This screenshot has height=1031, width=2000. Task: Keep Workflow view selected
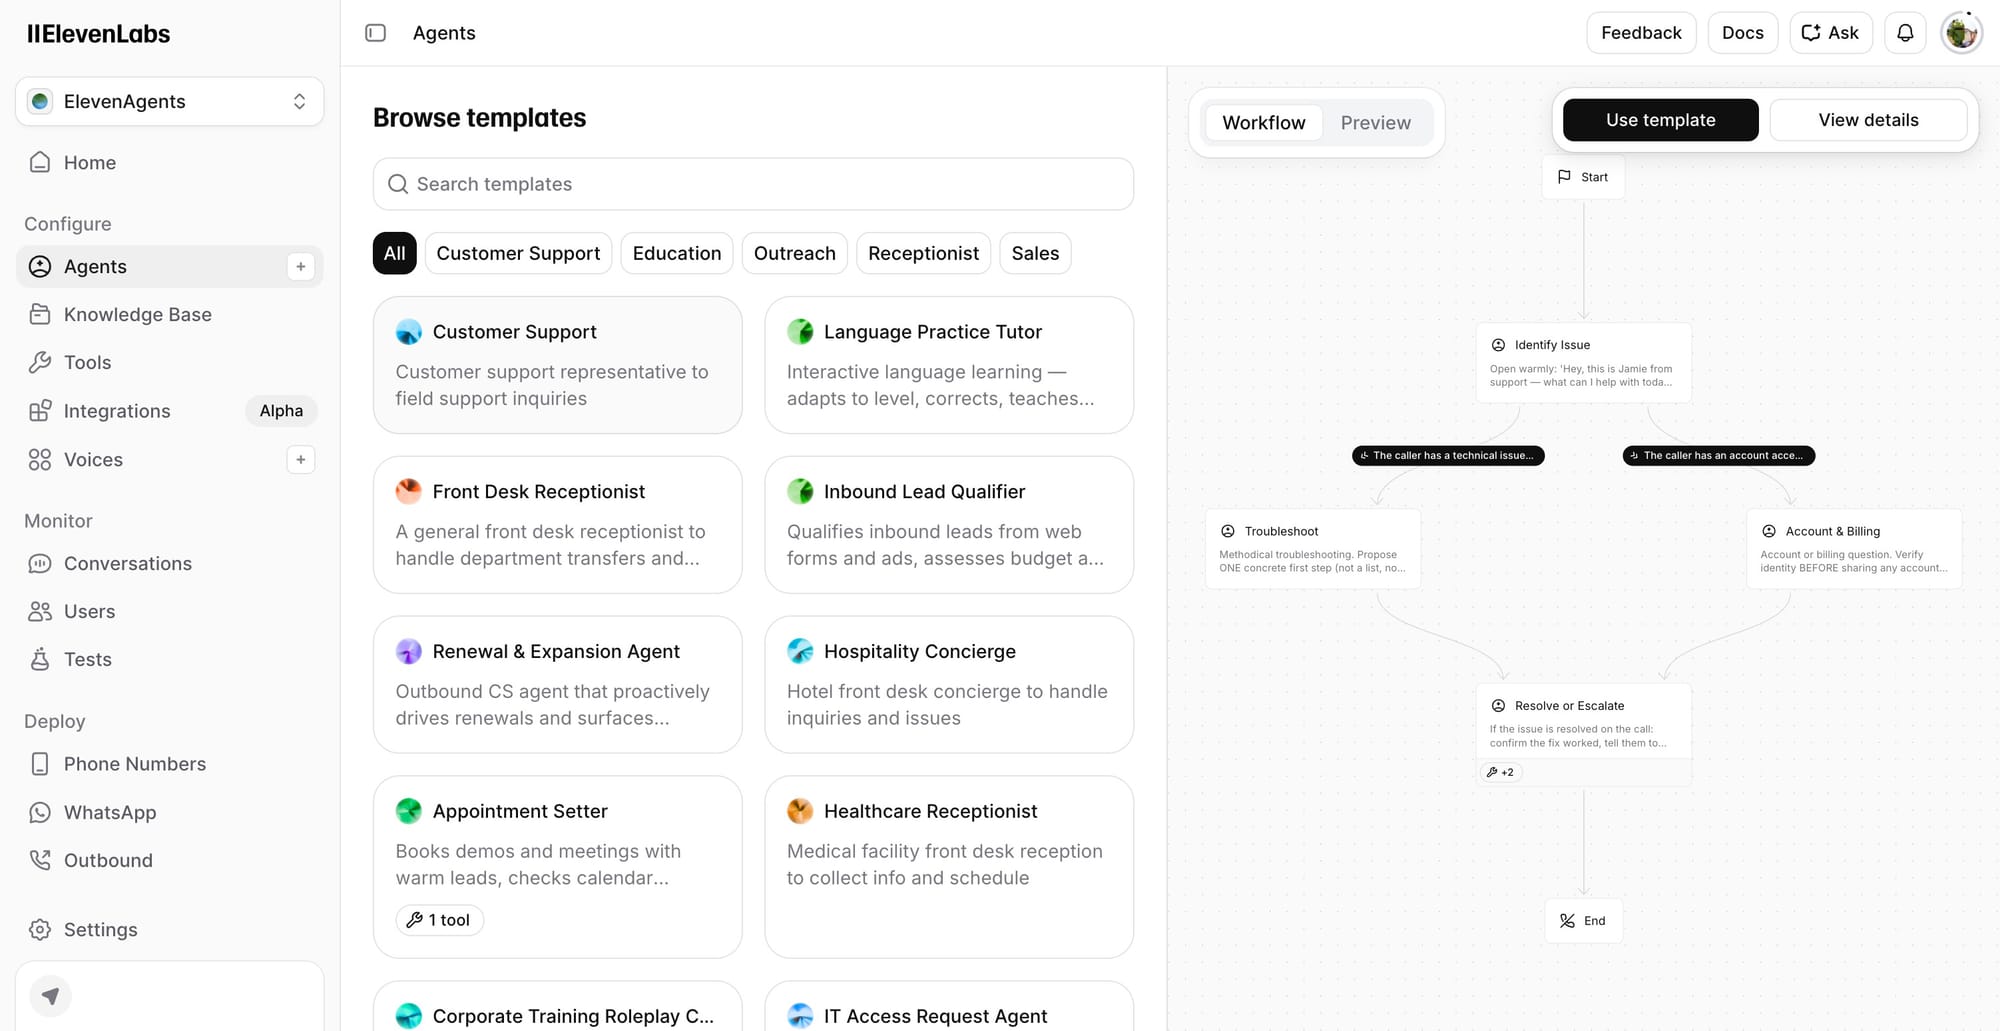tap(1263, 122)
